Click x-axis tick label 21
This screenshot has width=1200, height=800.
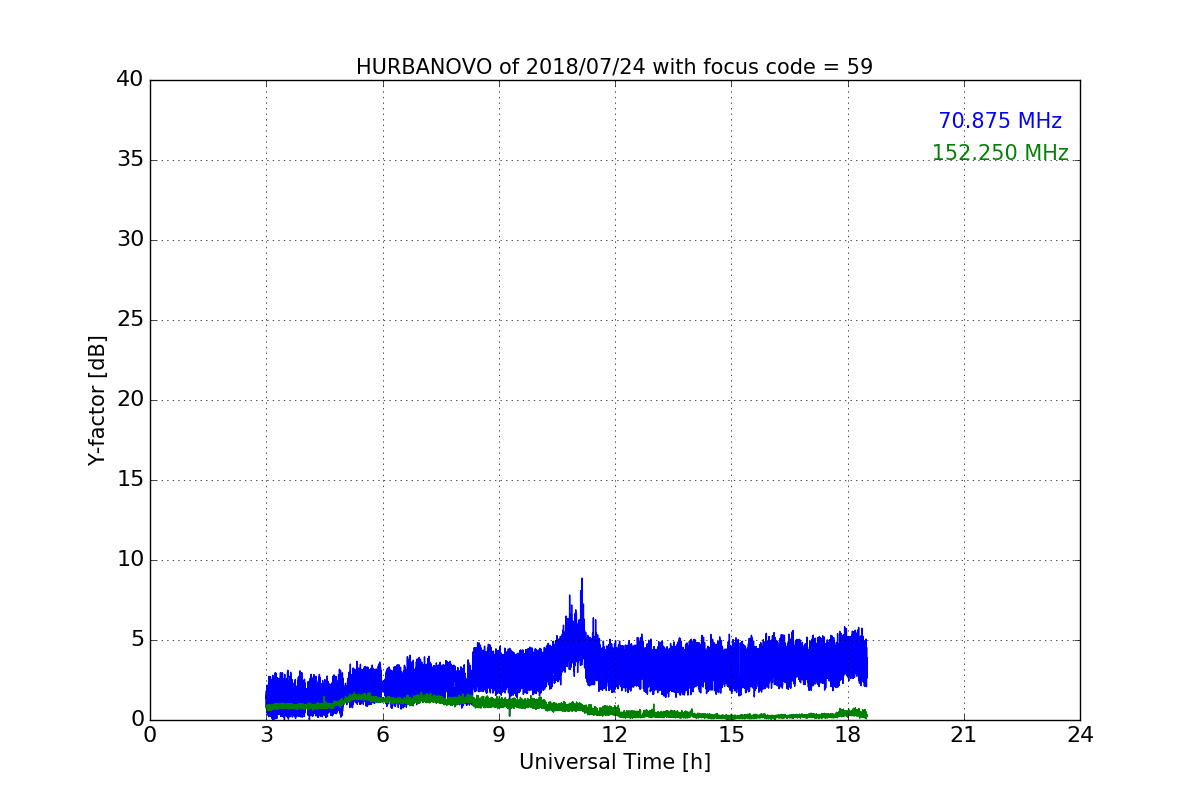pos(964,735)
